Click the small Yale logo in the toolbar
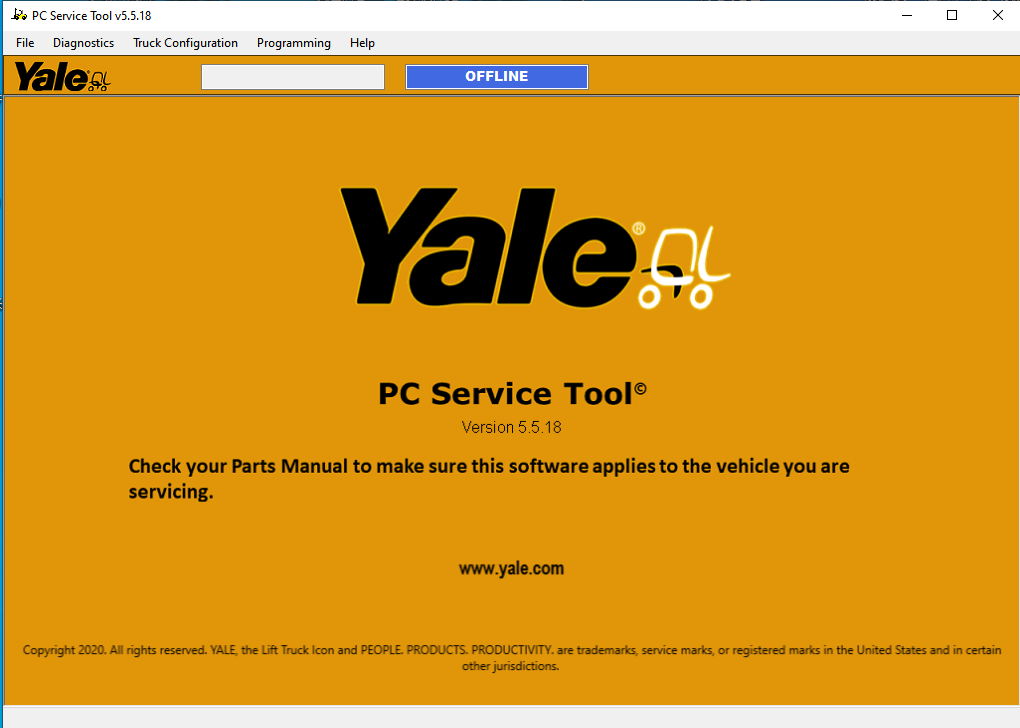1020x728 pixels. click(x=51, y=77)
